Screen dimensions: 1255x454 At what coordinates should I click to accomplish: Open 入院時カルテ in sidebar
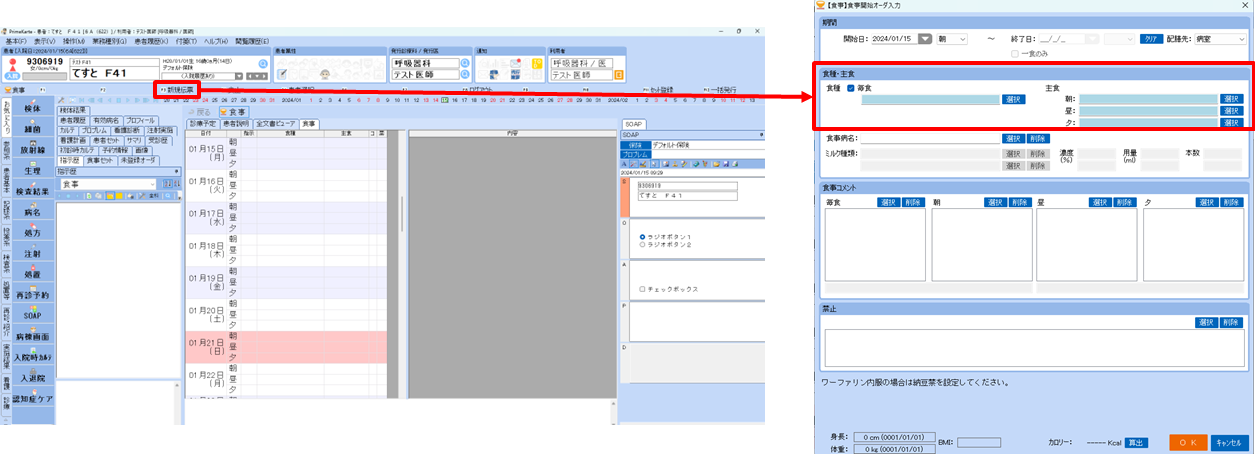pos(32,357)
